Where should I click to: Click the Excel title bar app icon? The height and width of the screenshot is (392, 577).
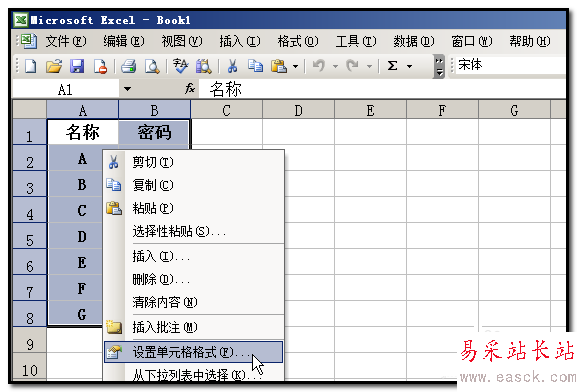pos(21,20)
